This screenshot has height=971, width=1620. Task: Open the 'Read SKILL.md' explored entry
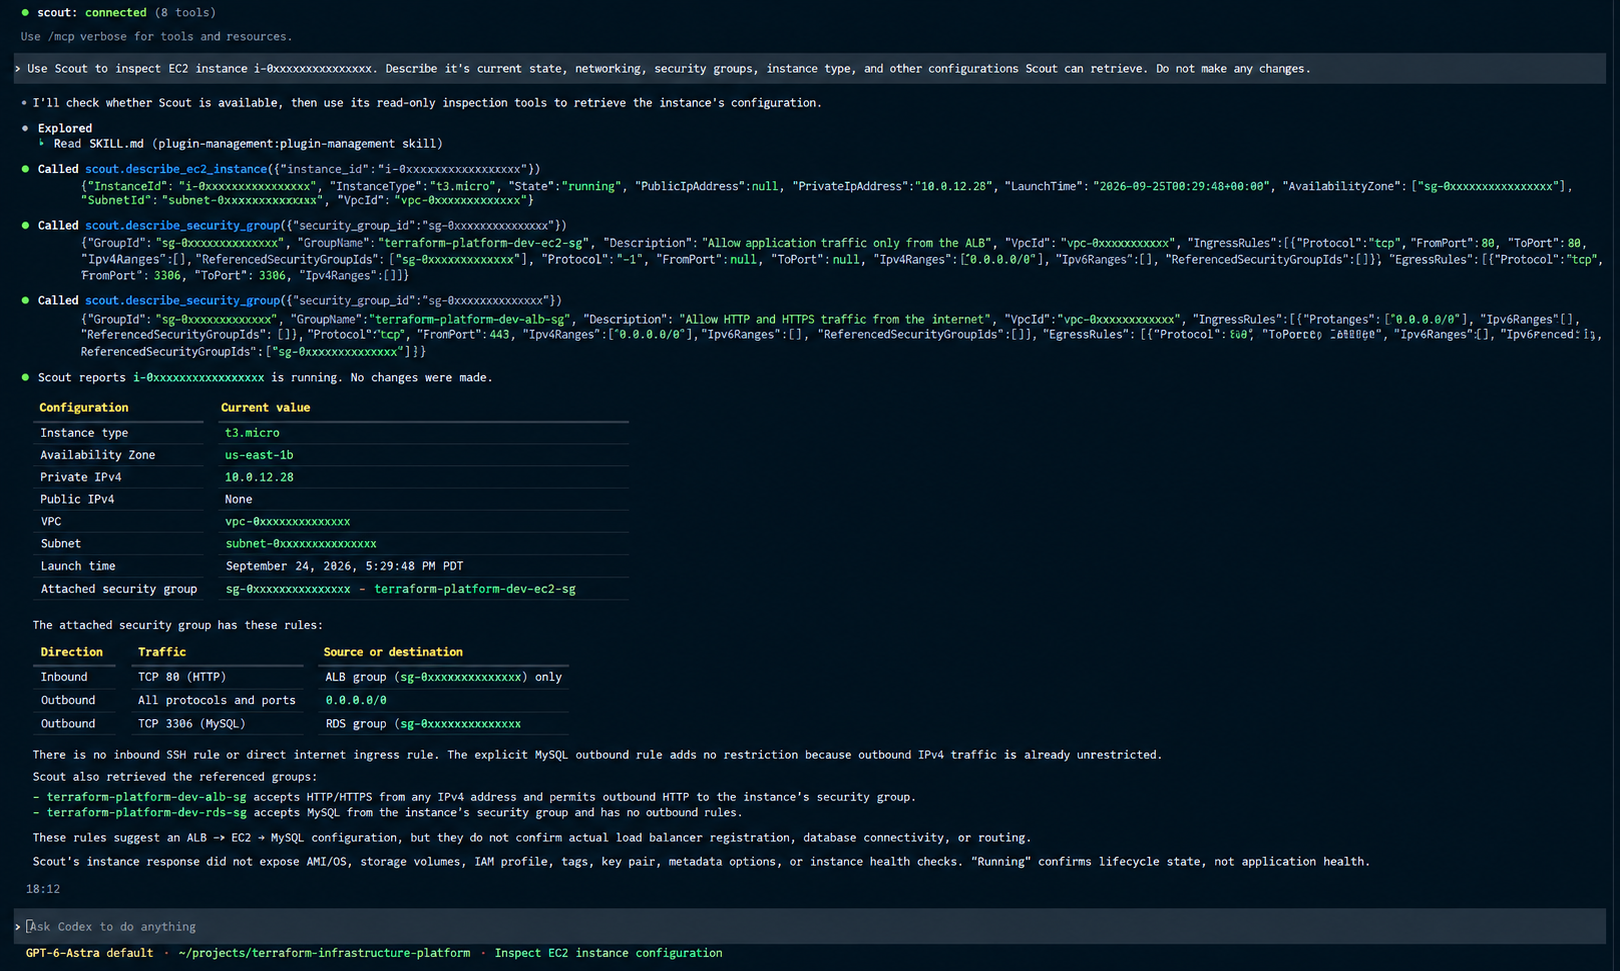point(247,143)
